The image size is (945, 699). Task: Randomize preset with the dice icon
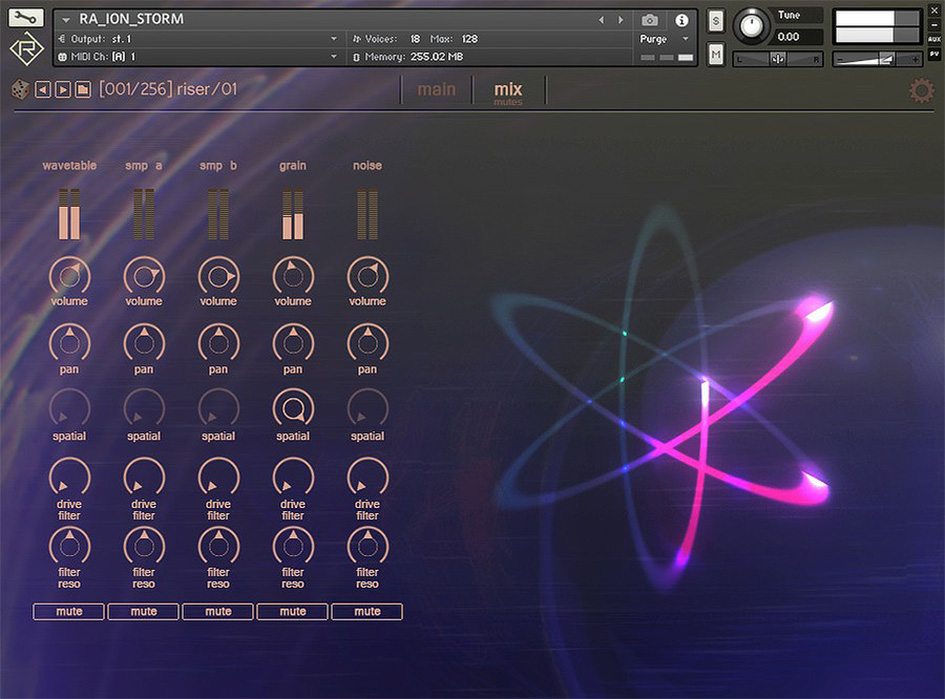(x=20, y=90)
